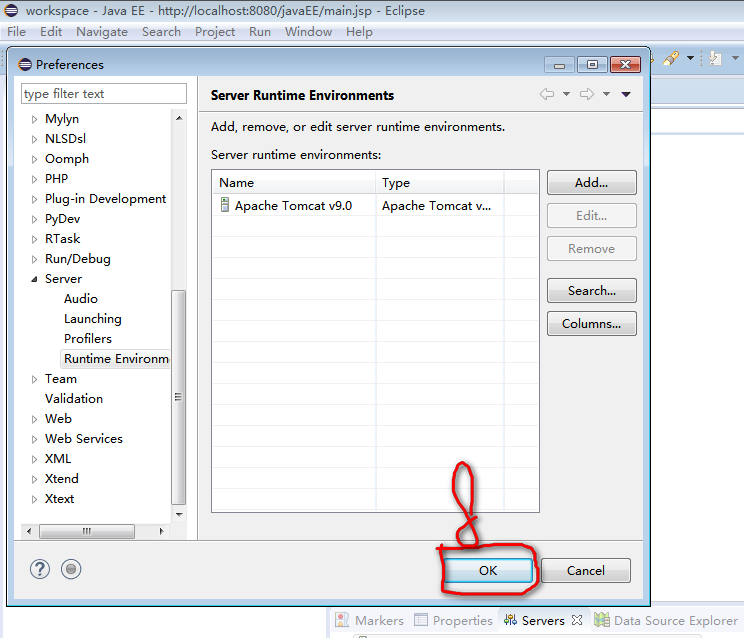Expand the Mylyn tree node
The image size is (744, 638).
click(34, 119)
